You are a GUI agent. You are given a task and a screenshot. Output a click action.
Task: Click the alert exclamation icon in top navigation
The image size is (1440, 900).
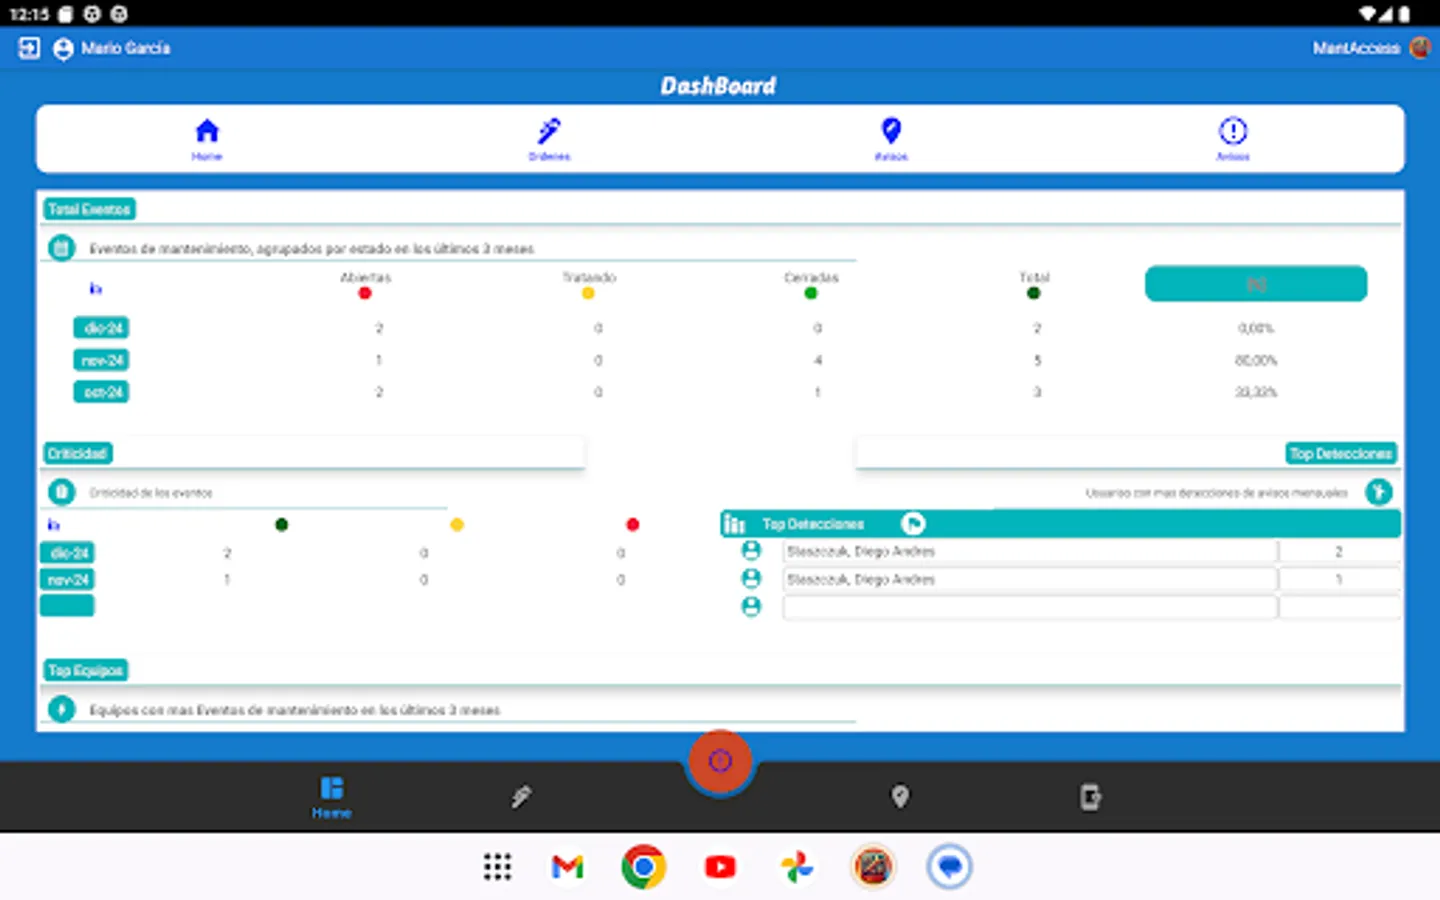pyautogui.click(x=1232, y=131)
